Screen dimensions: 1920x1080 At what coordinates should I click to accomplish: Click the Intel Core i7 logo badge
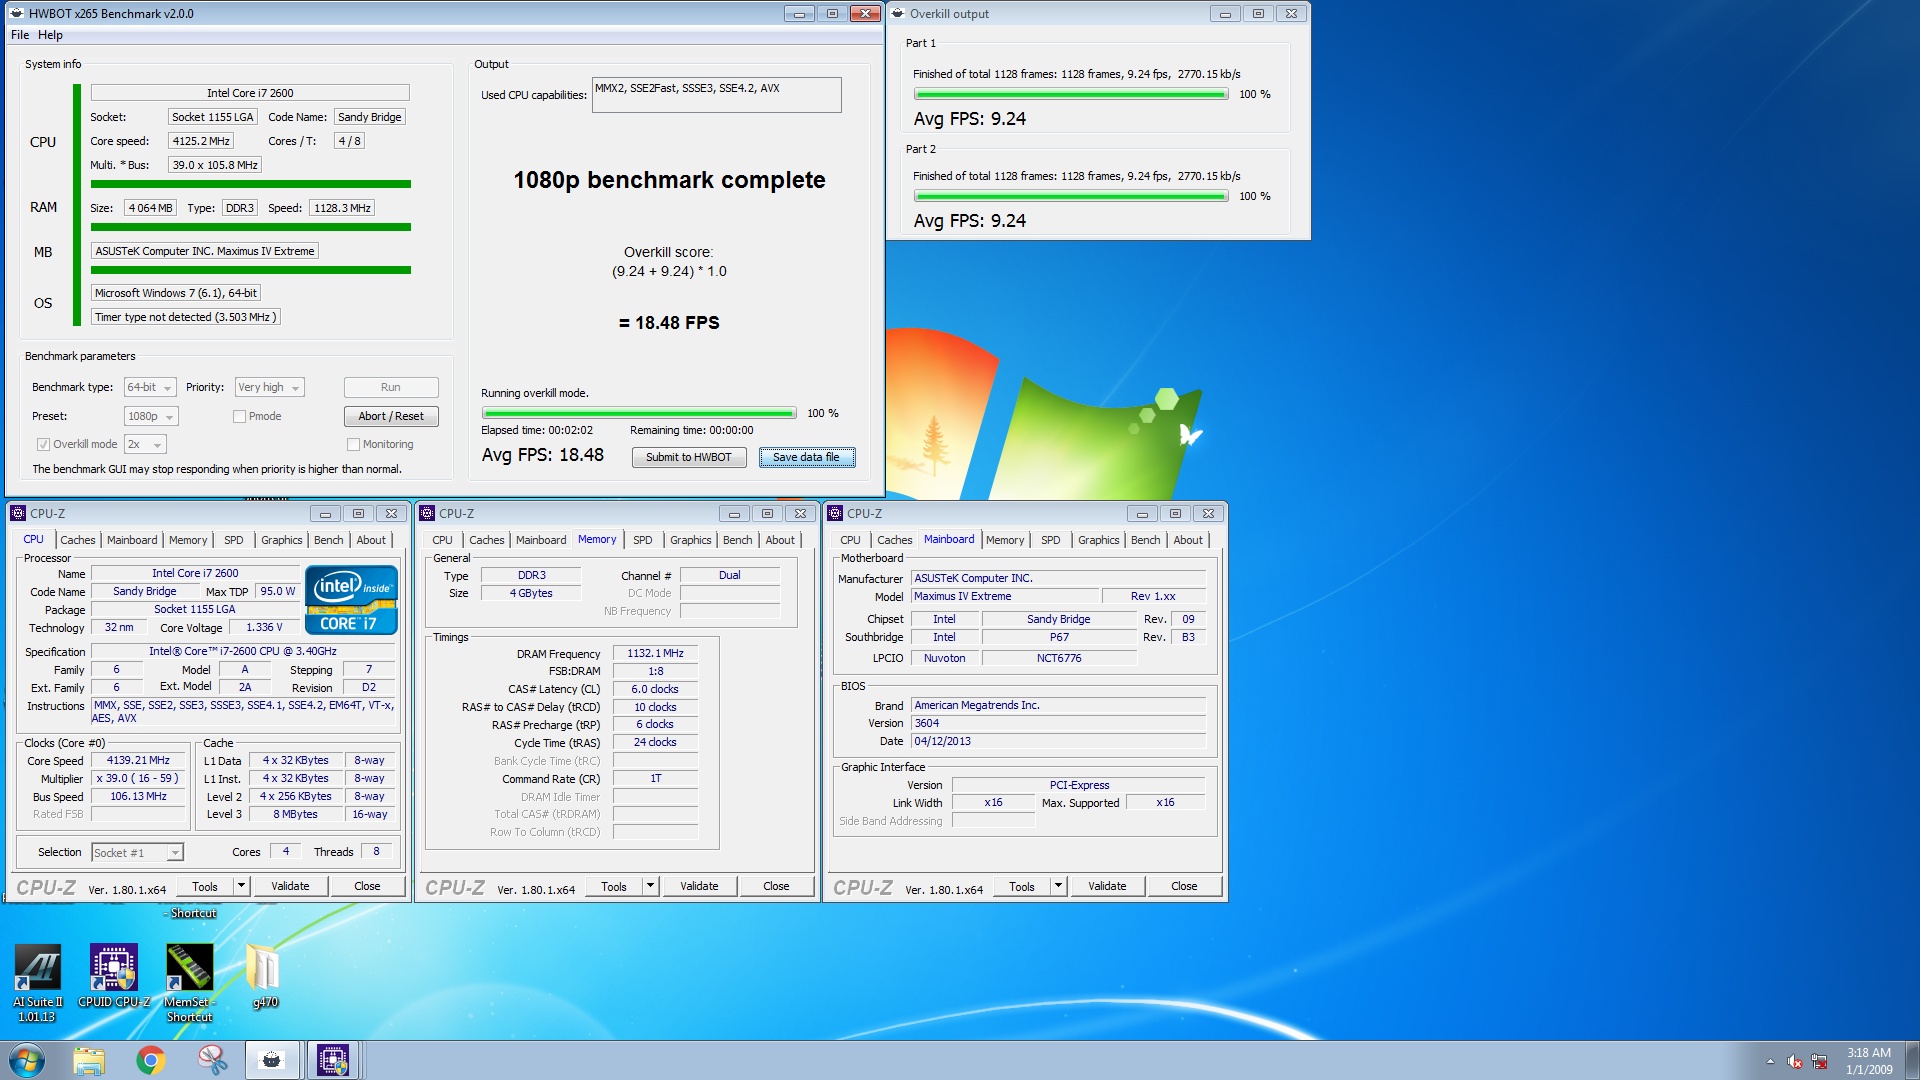pyautogui.click(x=351, y=600)
